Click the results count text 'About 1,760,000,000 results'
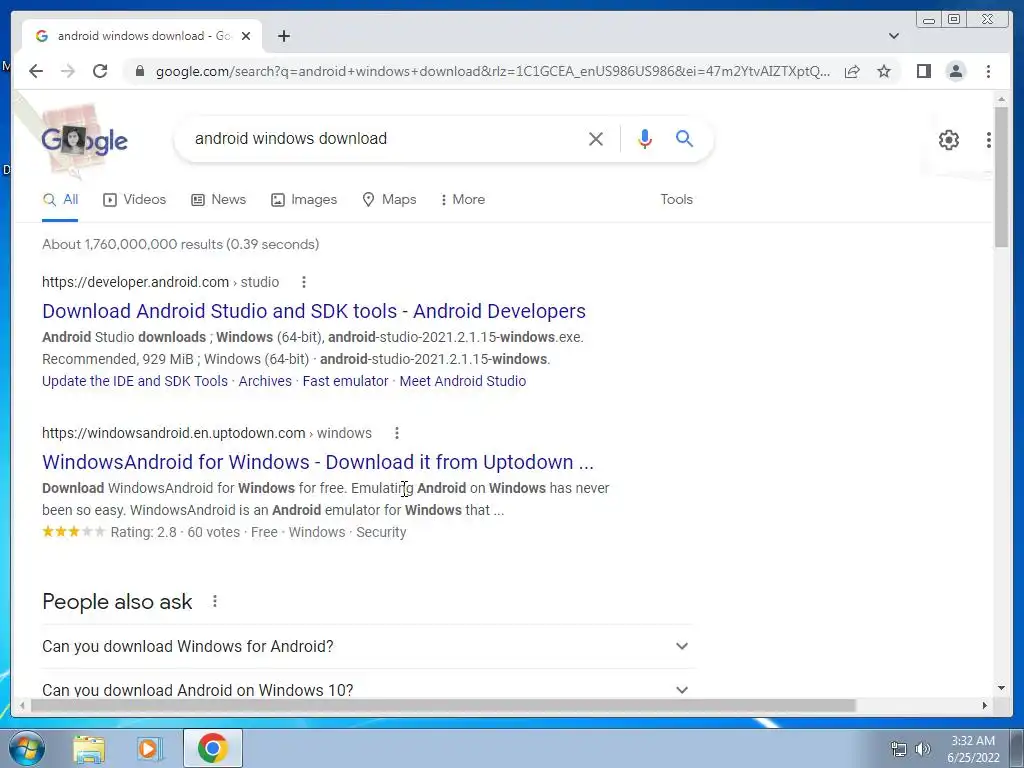Screen dimensions: 1024x768 click(x=133, y=244)
